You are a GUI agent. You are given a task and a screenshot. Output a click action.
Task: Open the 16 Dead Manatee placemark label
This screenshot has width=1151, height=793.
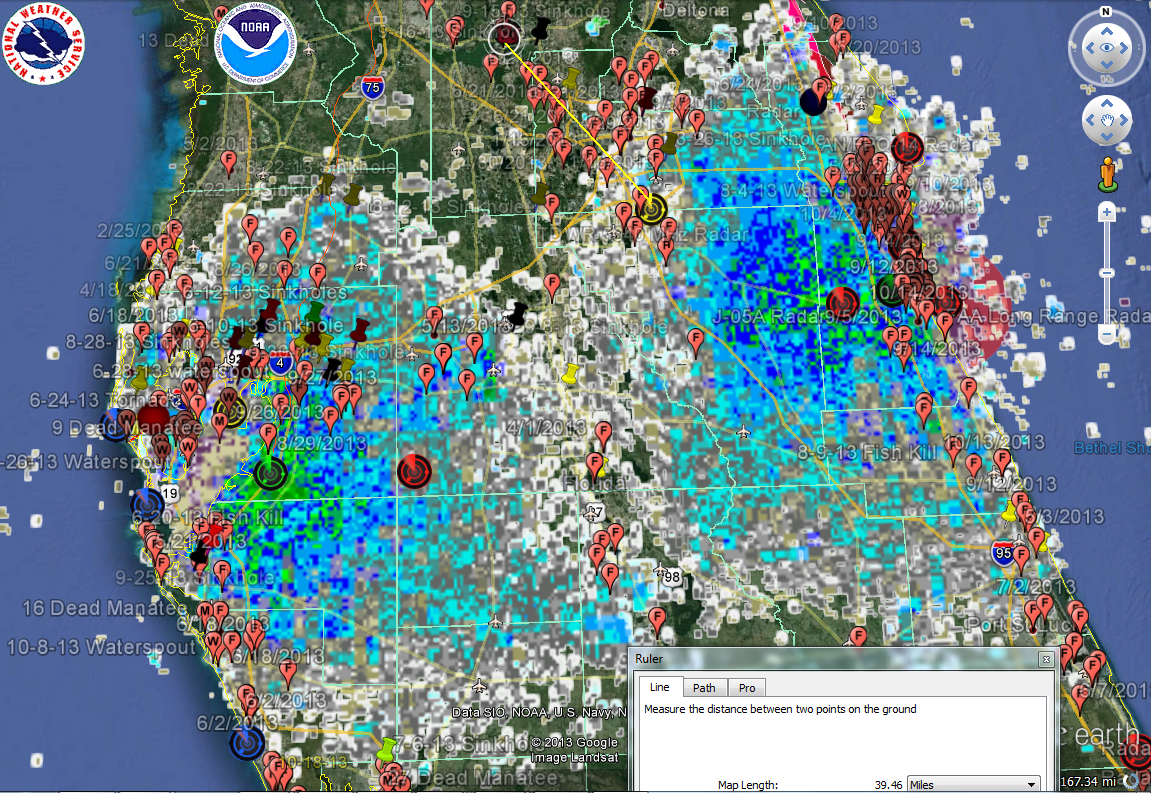pos(105,608)
